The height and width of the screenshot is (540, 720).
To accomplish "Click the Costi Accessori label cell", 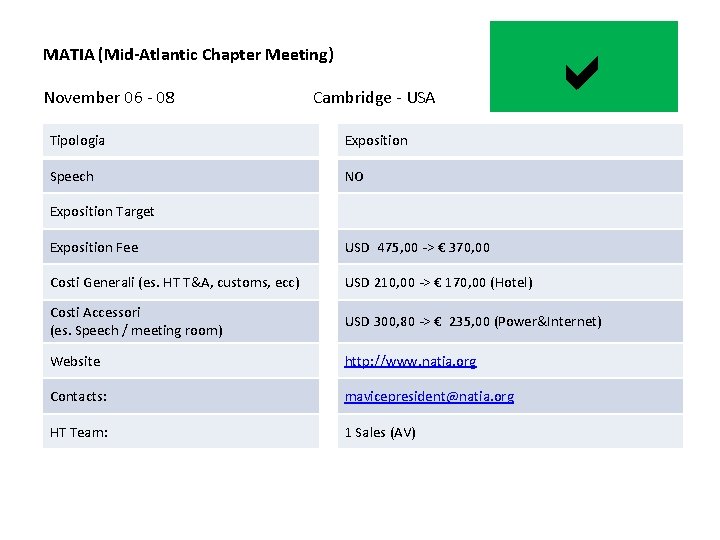I will pyautogui.click(x=181, y=321).
